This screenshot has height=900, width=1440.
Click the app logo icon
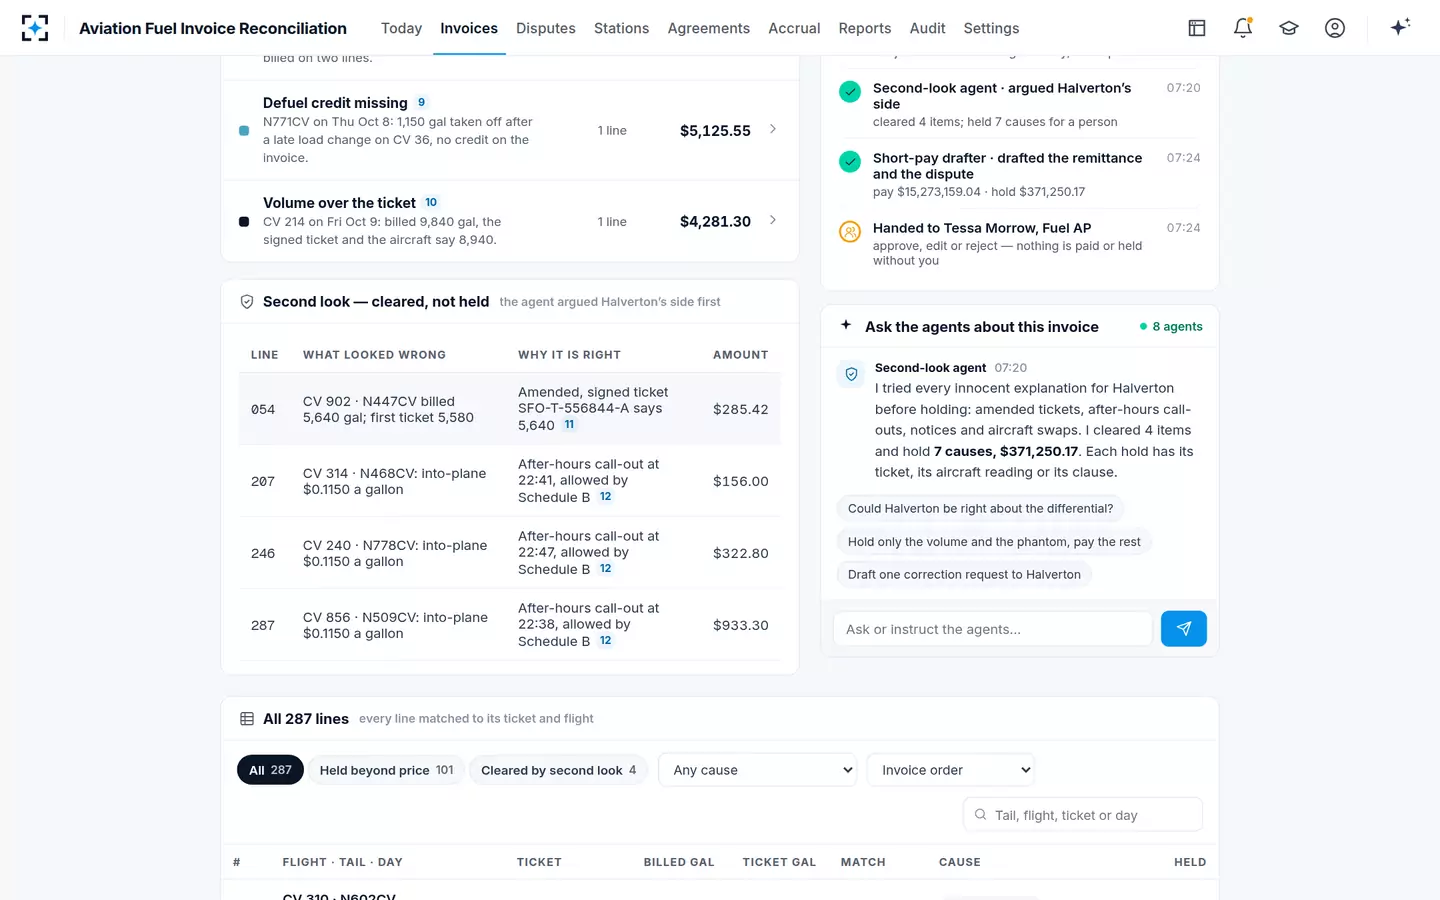point(35,28)
